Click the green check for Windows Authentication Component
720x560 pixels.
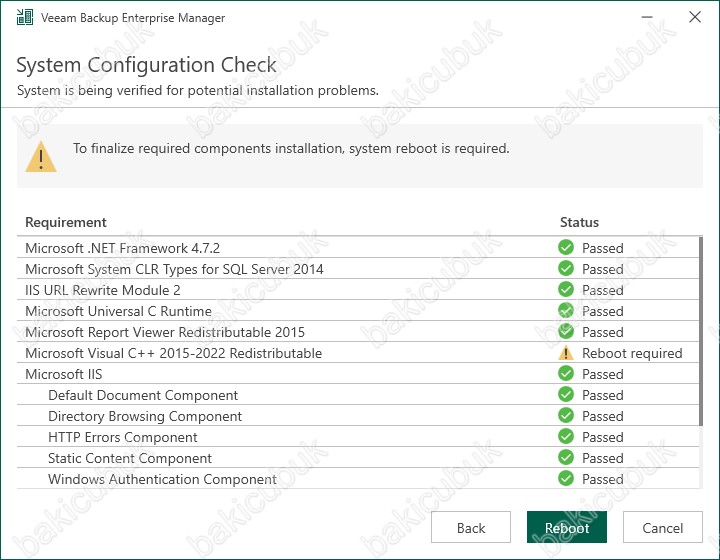click(x=566, y=479)
